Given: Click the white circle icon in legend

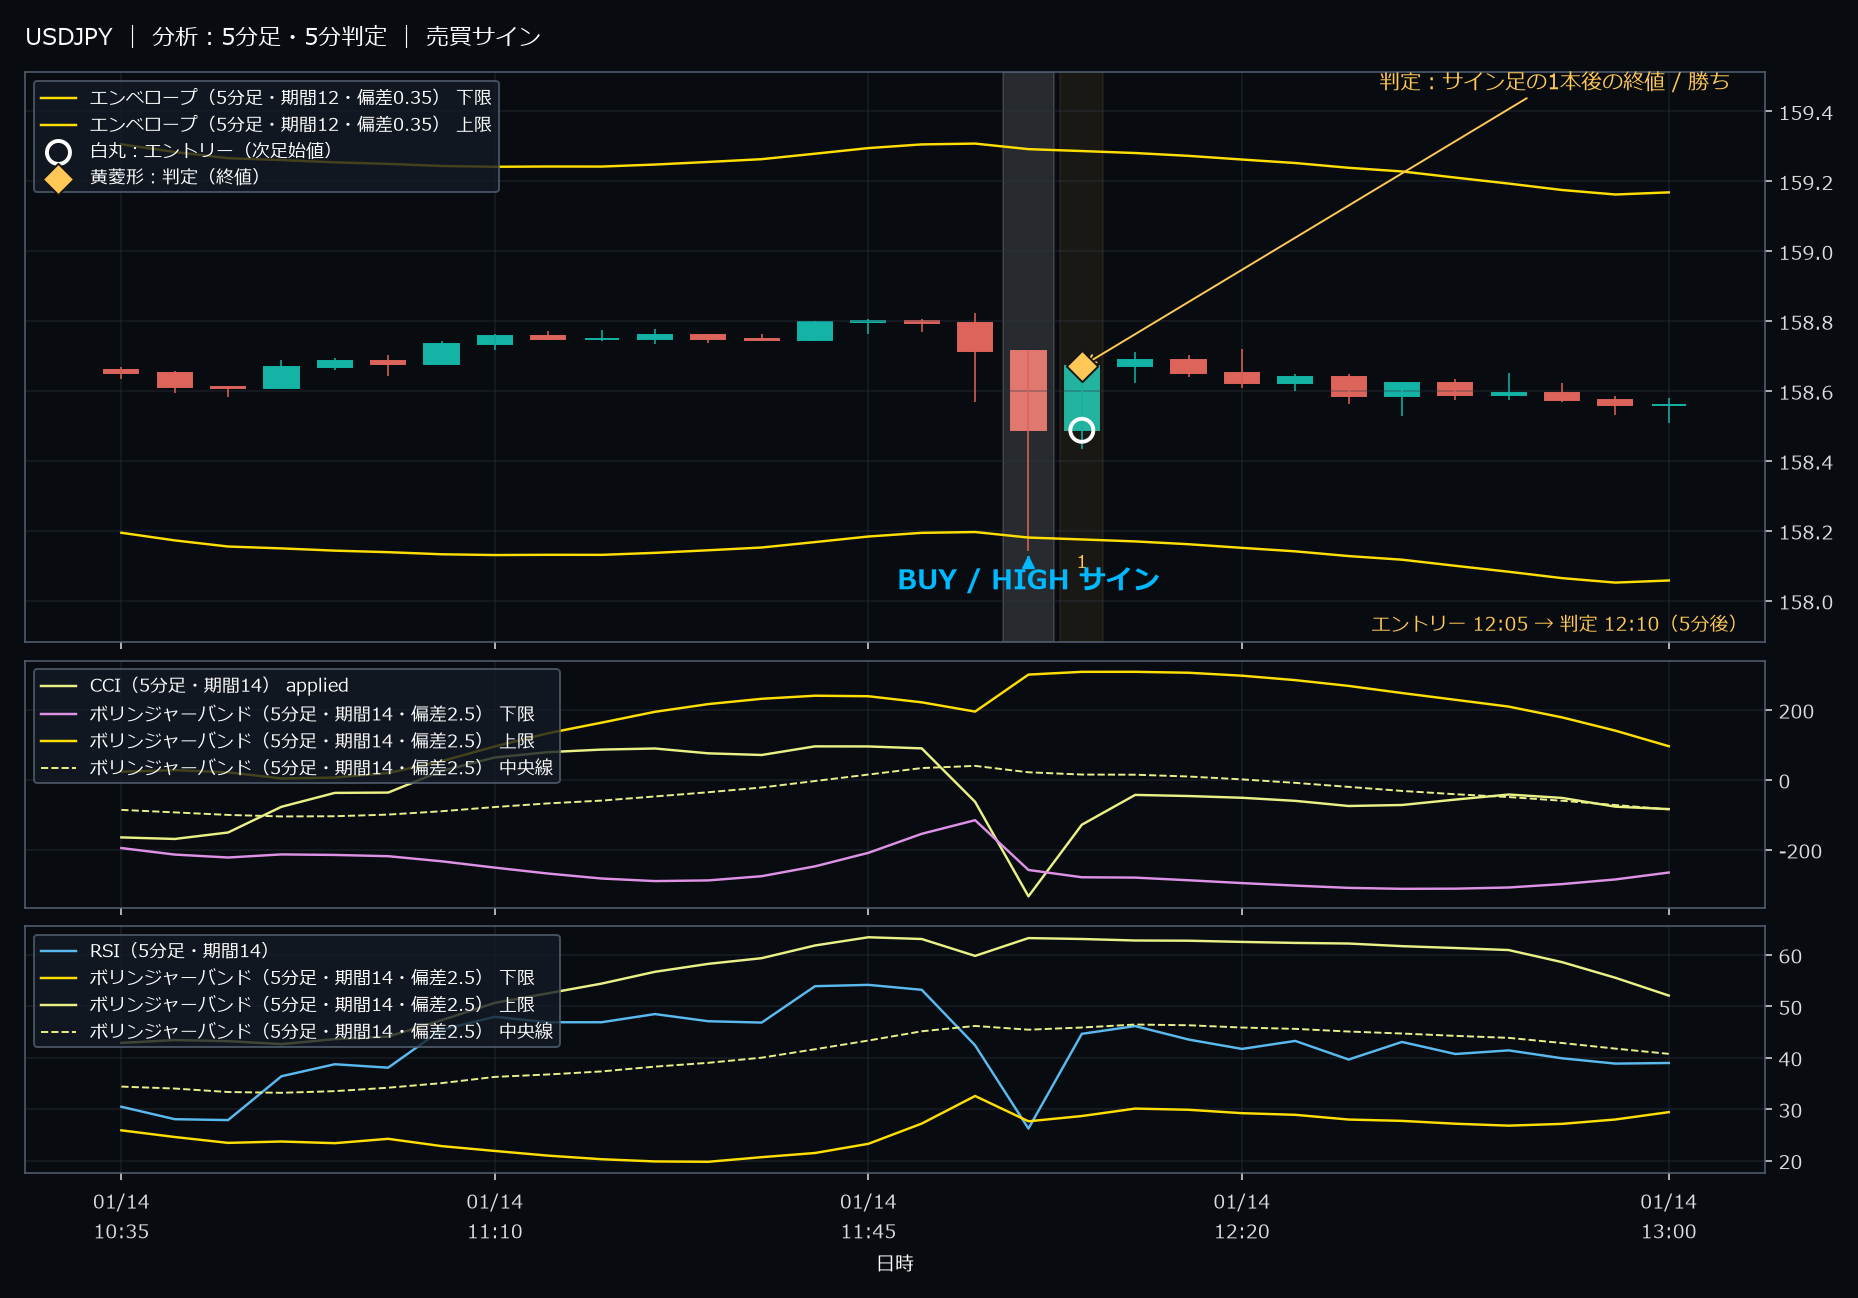Looking at the screenshot, I should (x=59, y=152).
